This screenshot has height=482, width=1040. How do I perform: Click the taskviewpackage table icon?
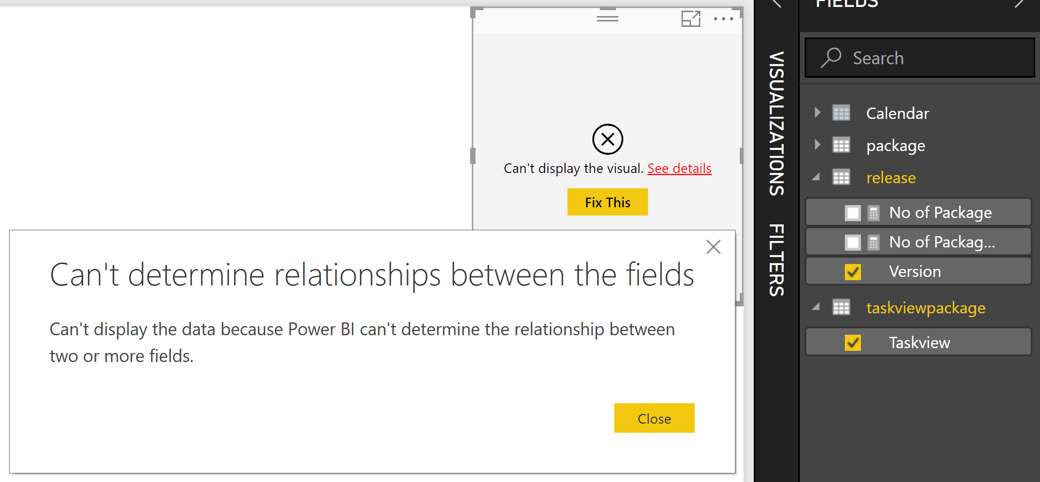[x=842, y=307]
